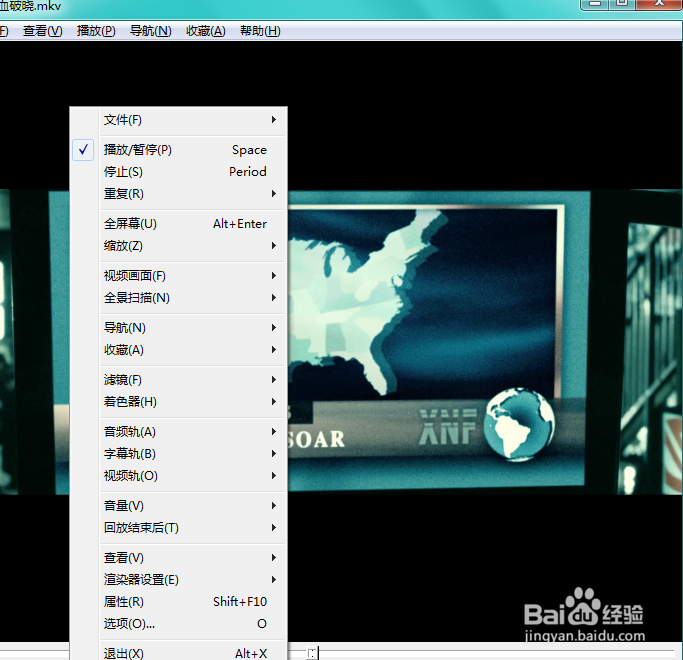683x660 pixels.
Task: Expand 收藏(A) in the context menu
Action: pos(178,350)
